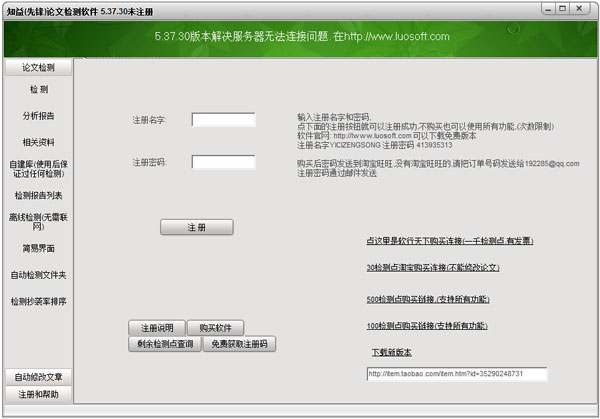Click the 剩余检测点查询 button
The height and width of the screenshot is (419, 600).
pyautogui.click(x=165, y=344)
